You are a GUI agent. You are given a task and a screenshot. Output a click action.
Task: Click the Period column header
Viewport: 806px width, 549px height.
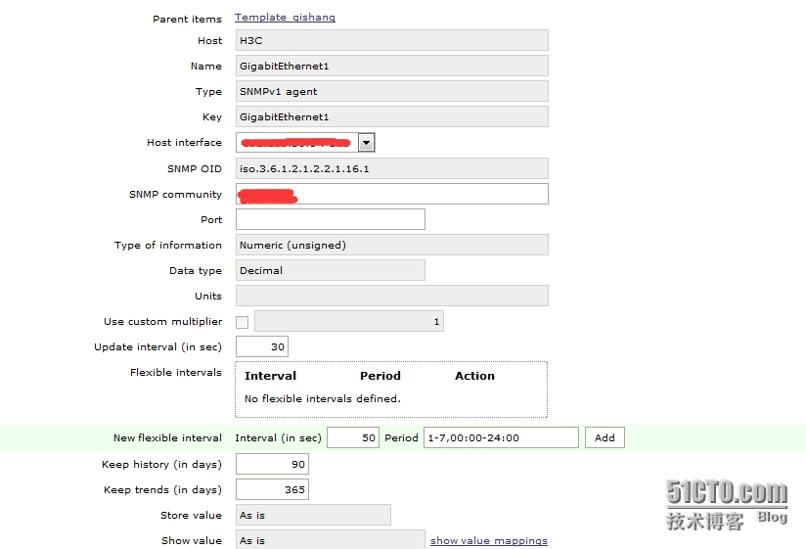point(380,376)
